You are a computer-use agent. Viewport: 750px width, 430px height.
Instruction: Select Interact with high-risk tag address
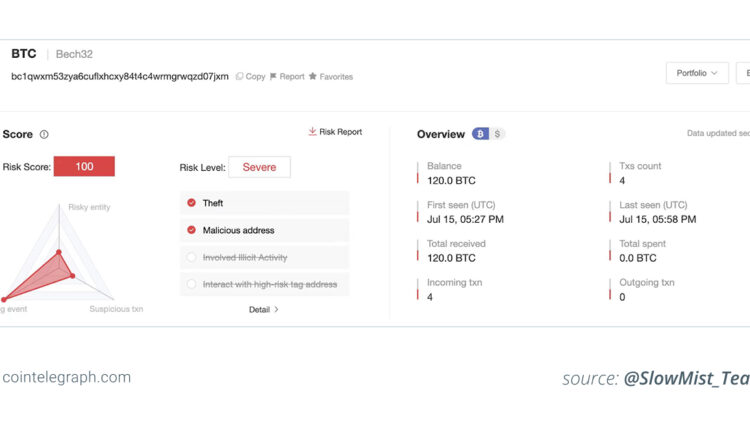click(191, 284)
